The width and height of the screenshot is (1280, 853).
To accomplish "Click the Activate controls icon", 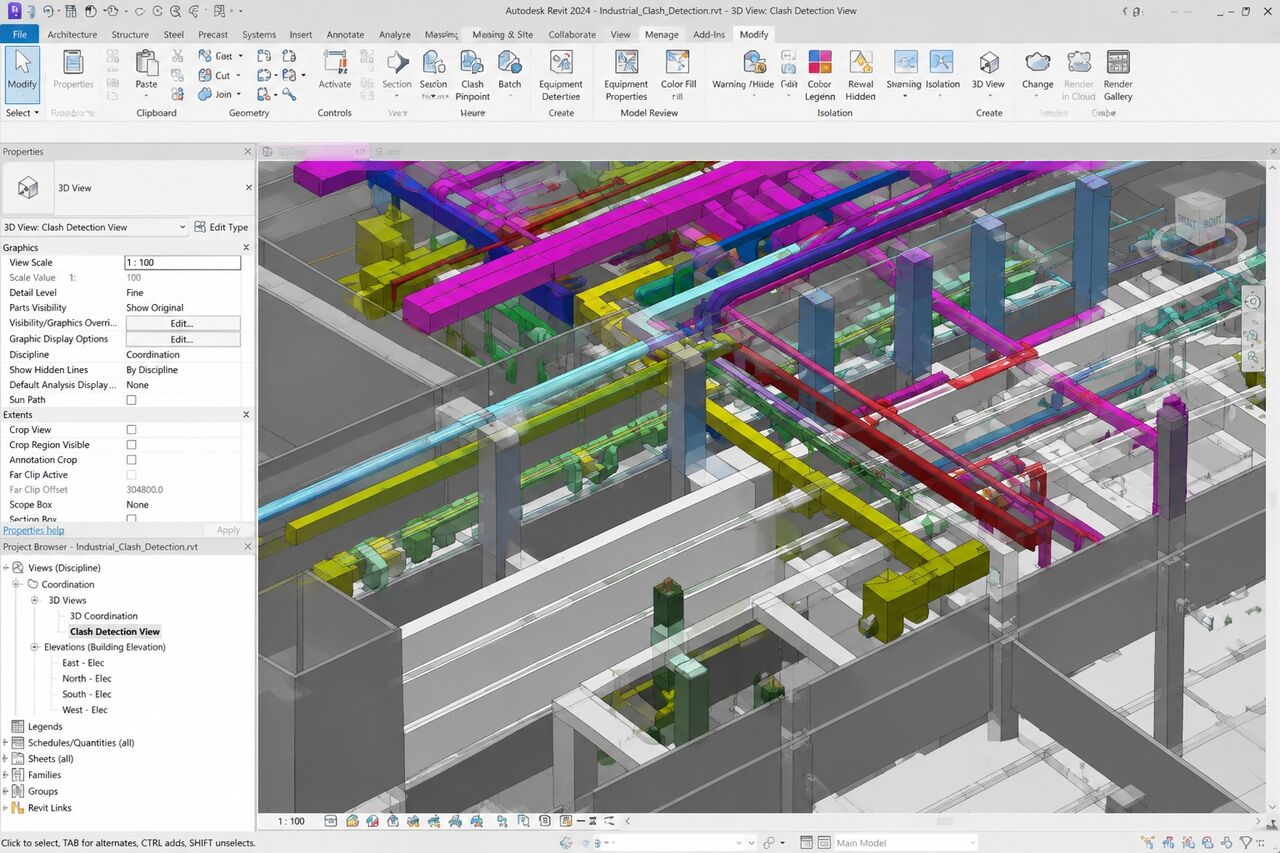I will tap(335, 64).
